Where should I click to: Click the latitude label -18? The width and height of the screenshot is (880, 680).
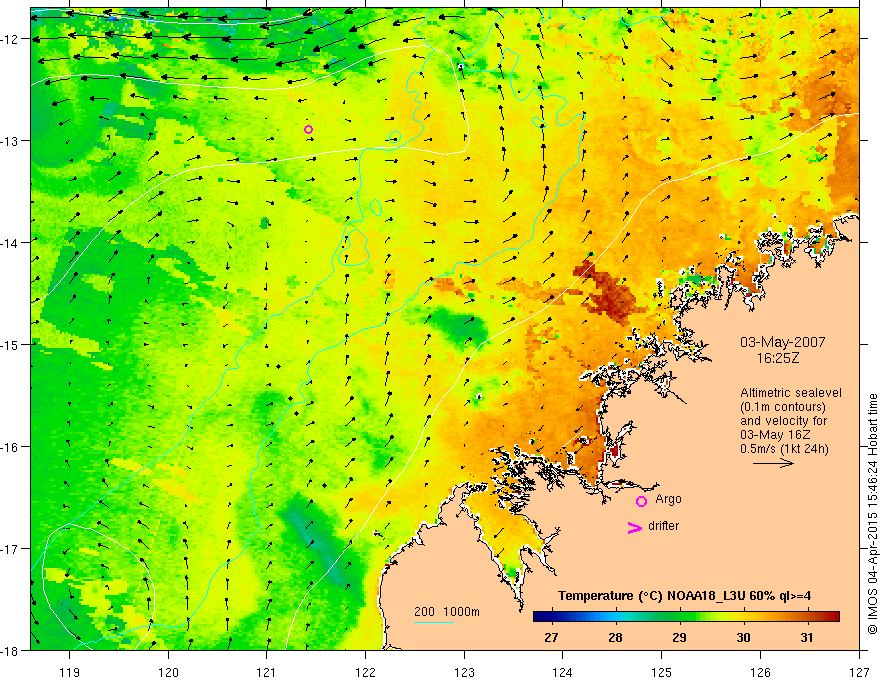(11, 650)
